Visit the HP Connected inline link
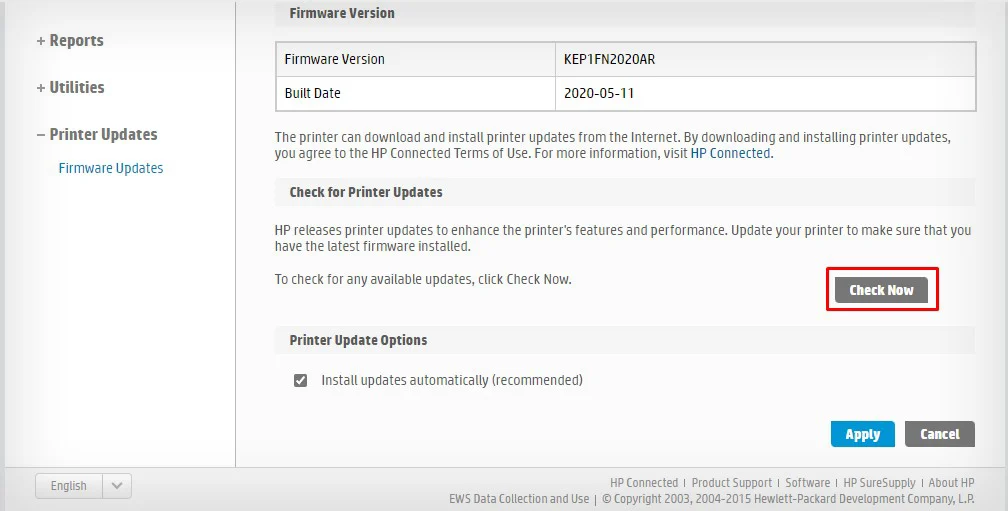1008x511 pixels. tap(730, 154)
